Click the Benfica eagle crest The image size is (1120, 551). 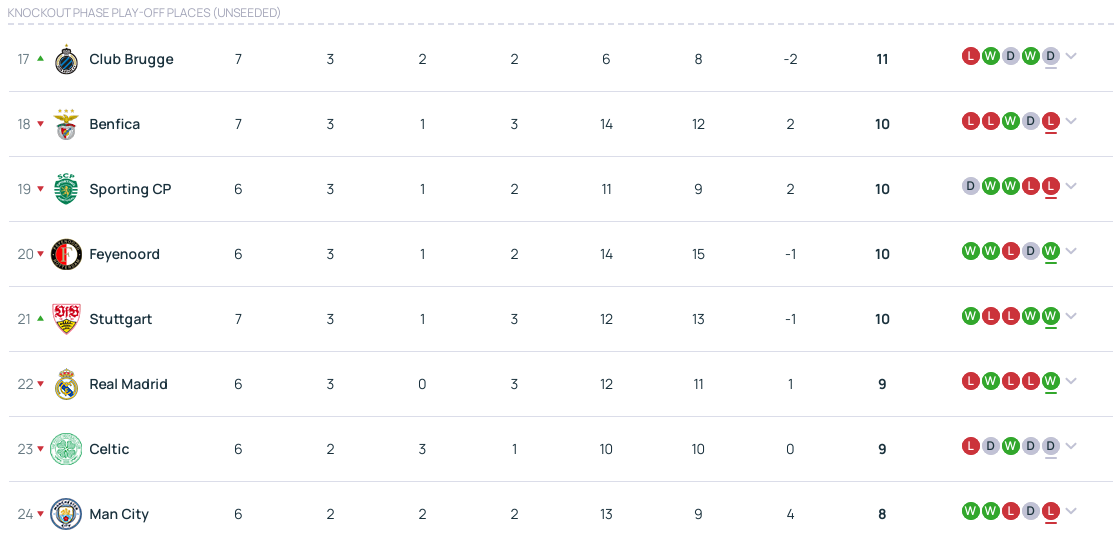tap(67, 124)
